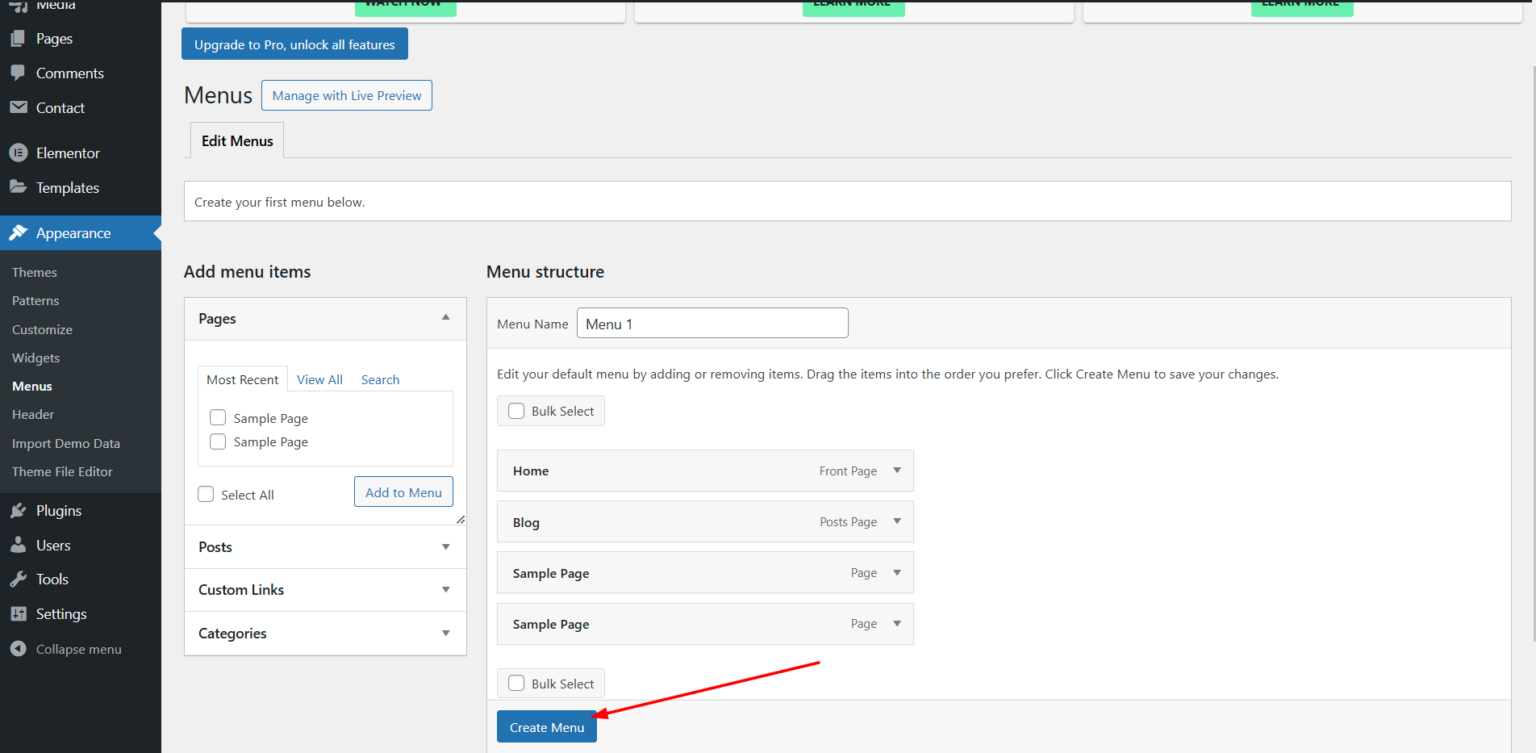Click the Contact envelope icon
The width and height of the screenshot is (1536, 753).
pyautogui.click(x=18, y=108)
